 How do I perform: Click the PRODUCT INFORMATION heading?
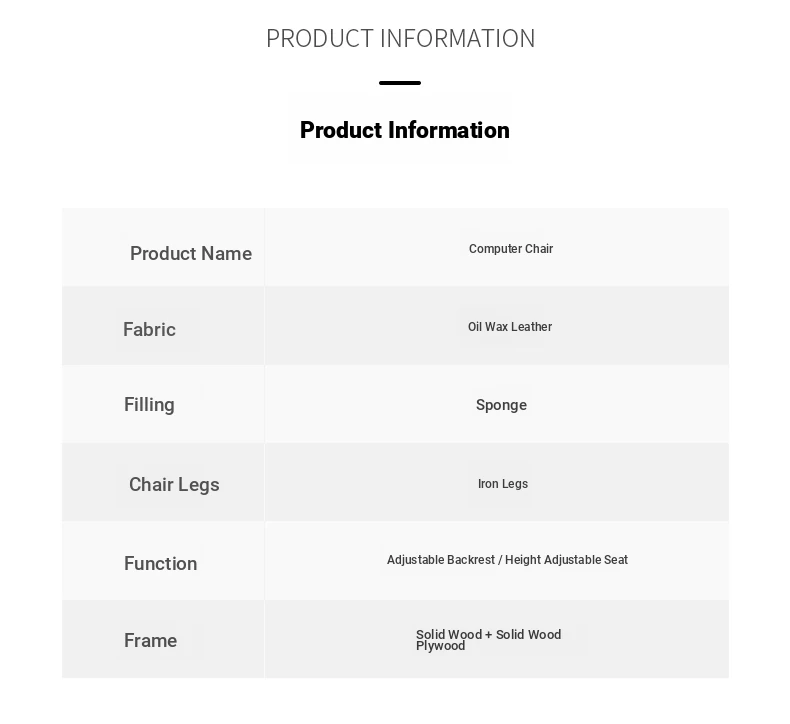(x=401, y=38)
